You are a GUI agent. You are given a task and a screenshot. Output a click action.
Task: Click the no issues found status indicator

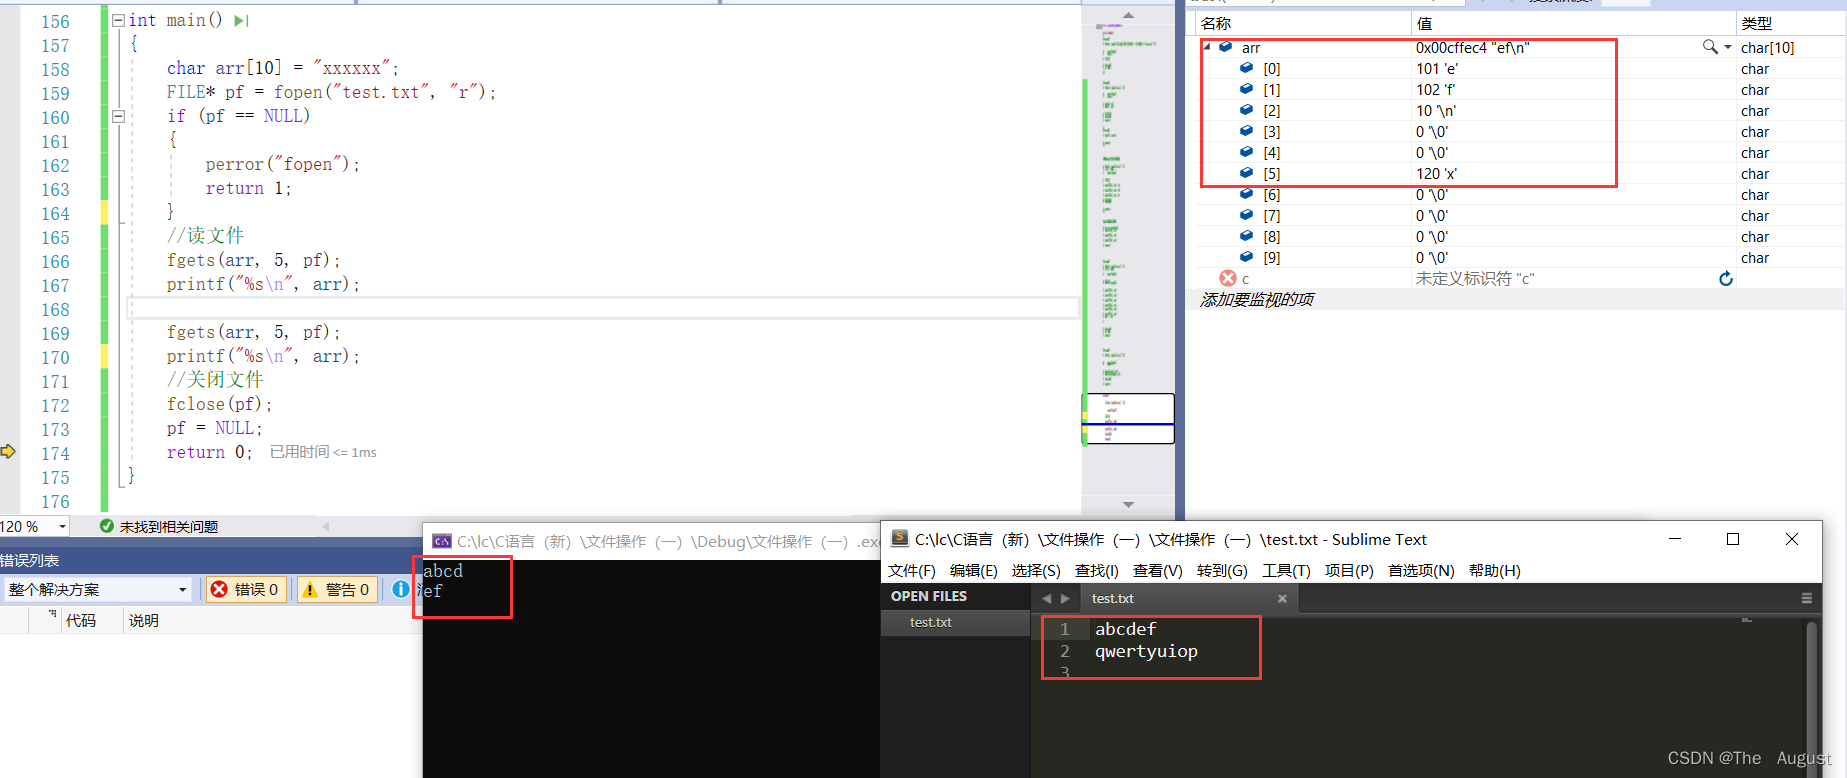coord(158,526)
